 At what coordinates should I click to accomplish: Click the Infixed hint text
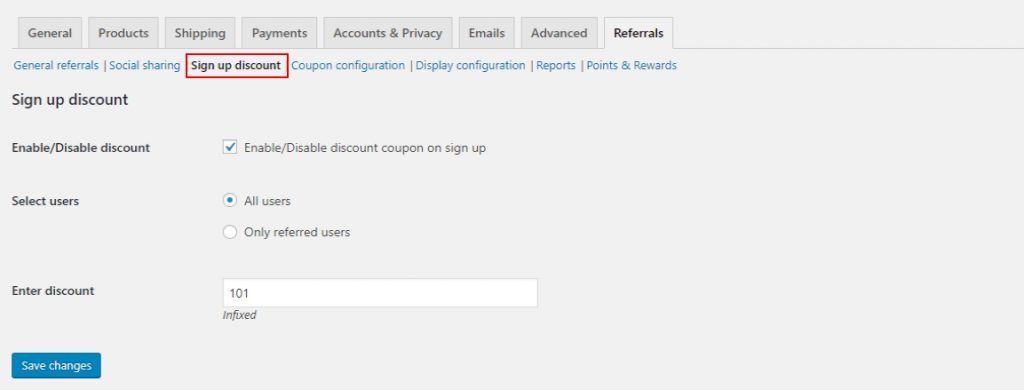tap(240, 315)
